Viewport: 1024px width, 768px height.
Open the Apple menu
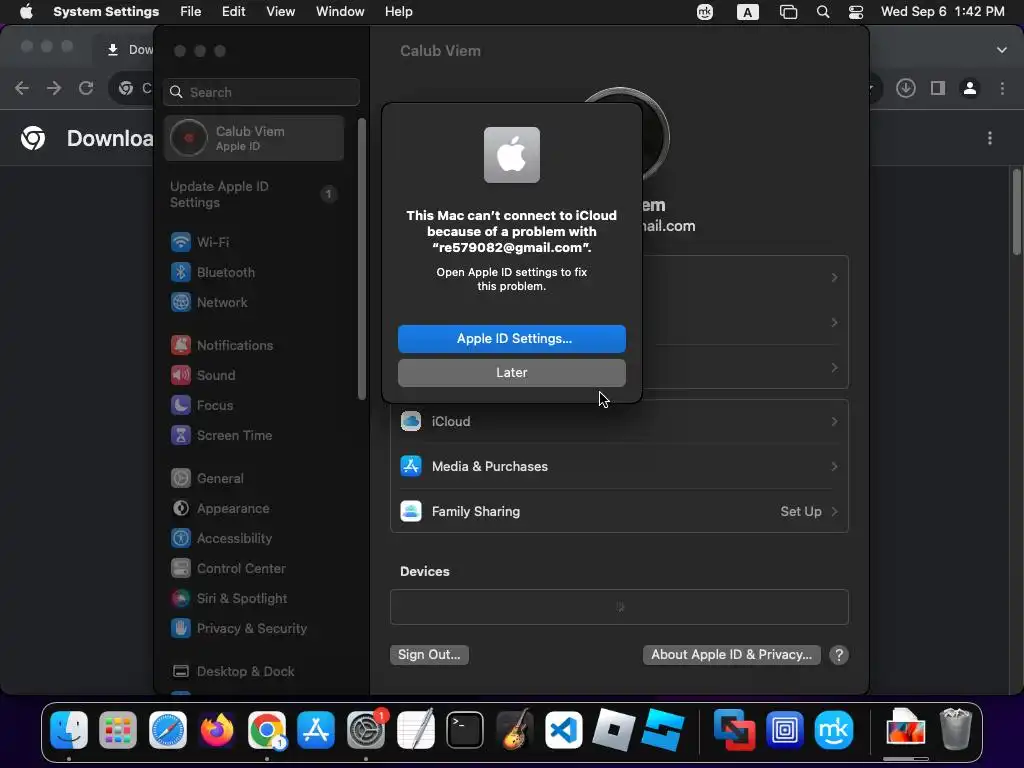tap(26, 12)
